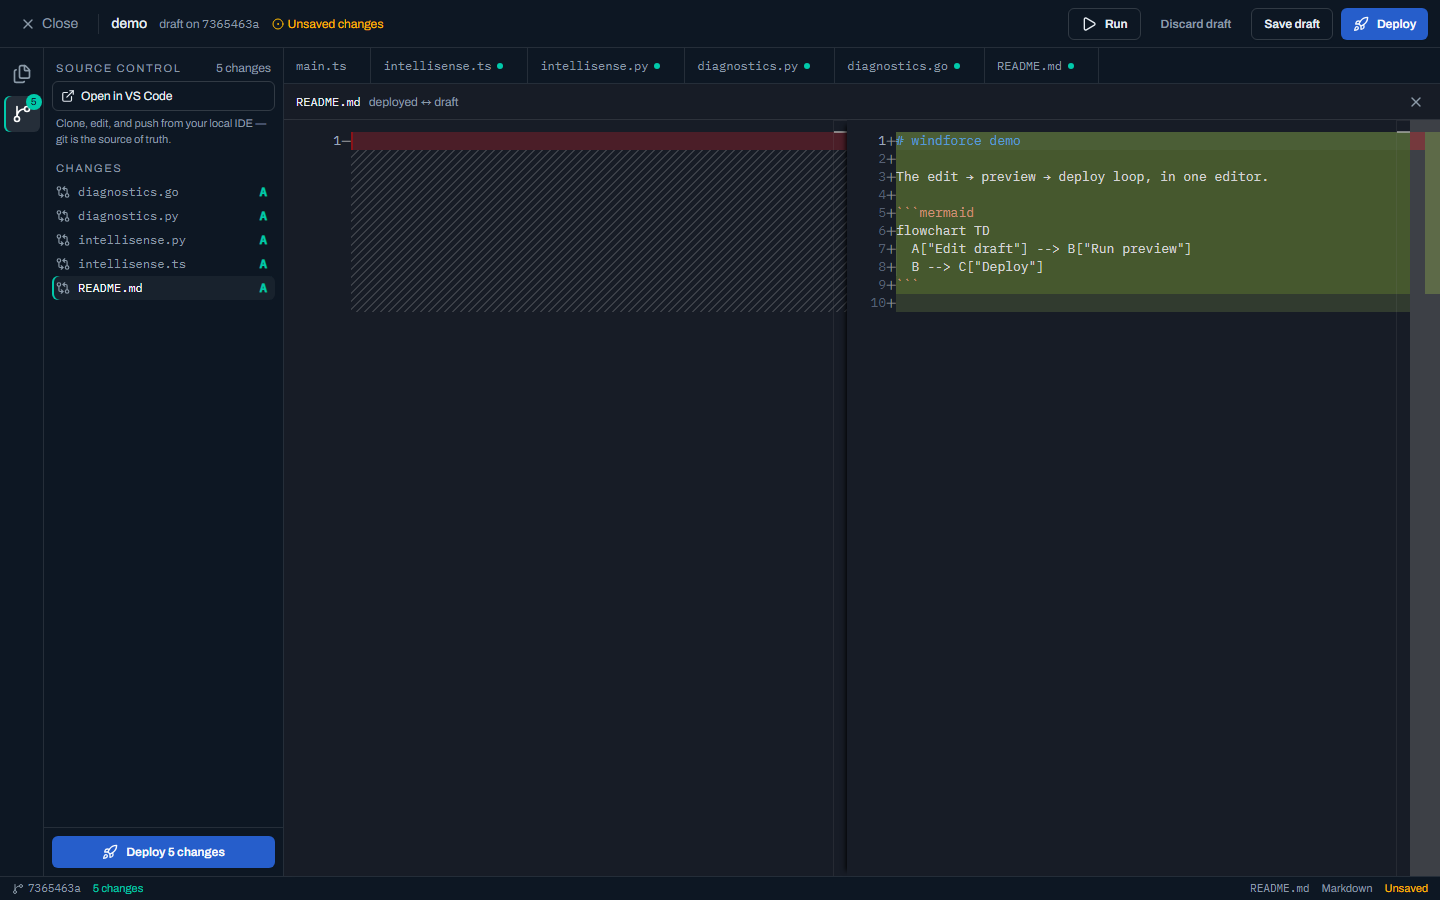1440x900 pixels.
Task: Click the diff icon beside intellisense.ts
Action: 63,264
